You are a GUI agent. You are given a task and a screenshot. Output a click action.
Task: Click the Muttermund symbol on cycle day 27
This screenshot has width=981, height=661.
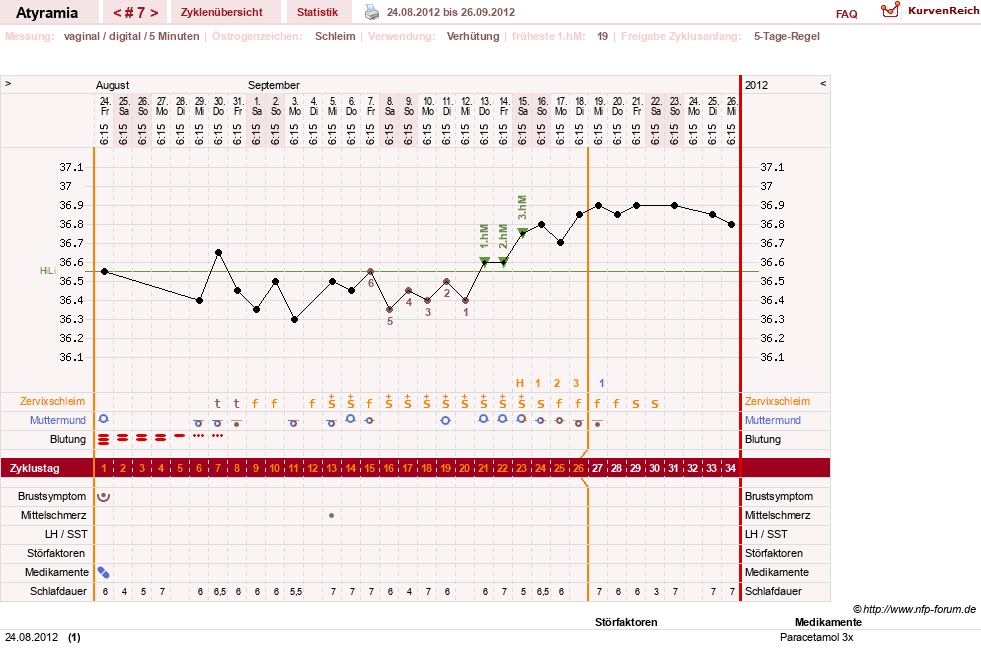click(x=597, y=423)
